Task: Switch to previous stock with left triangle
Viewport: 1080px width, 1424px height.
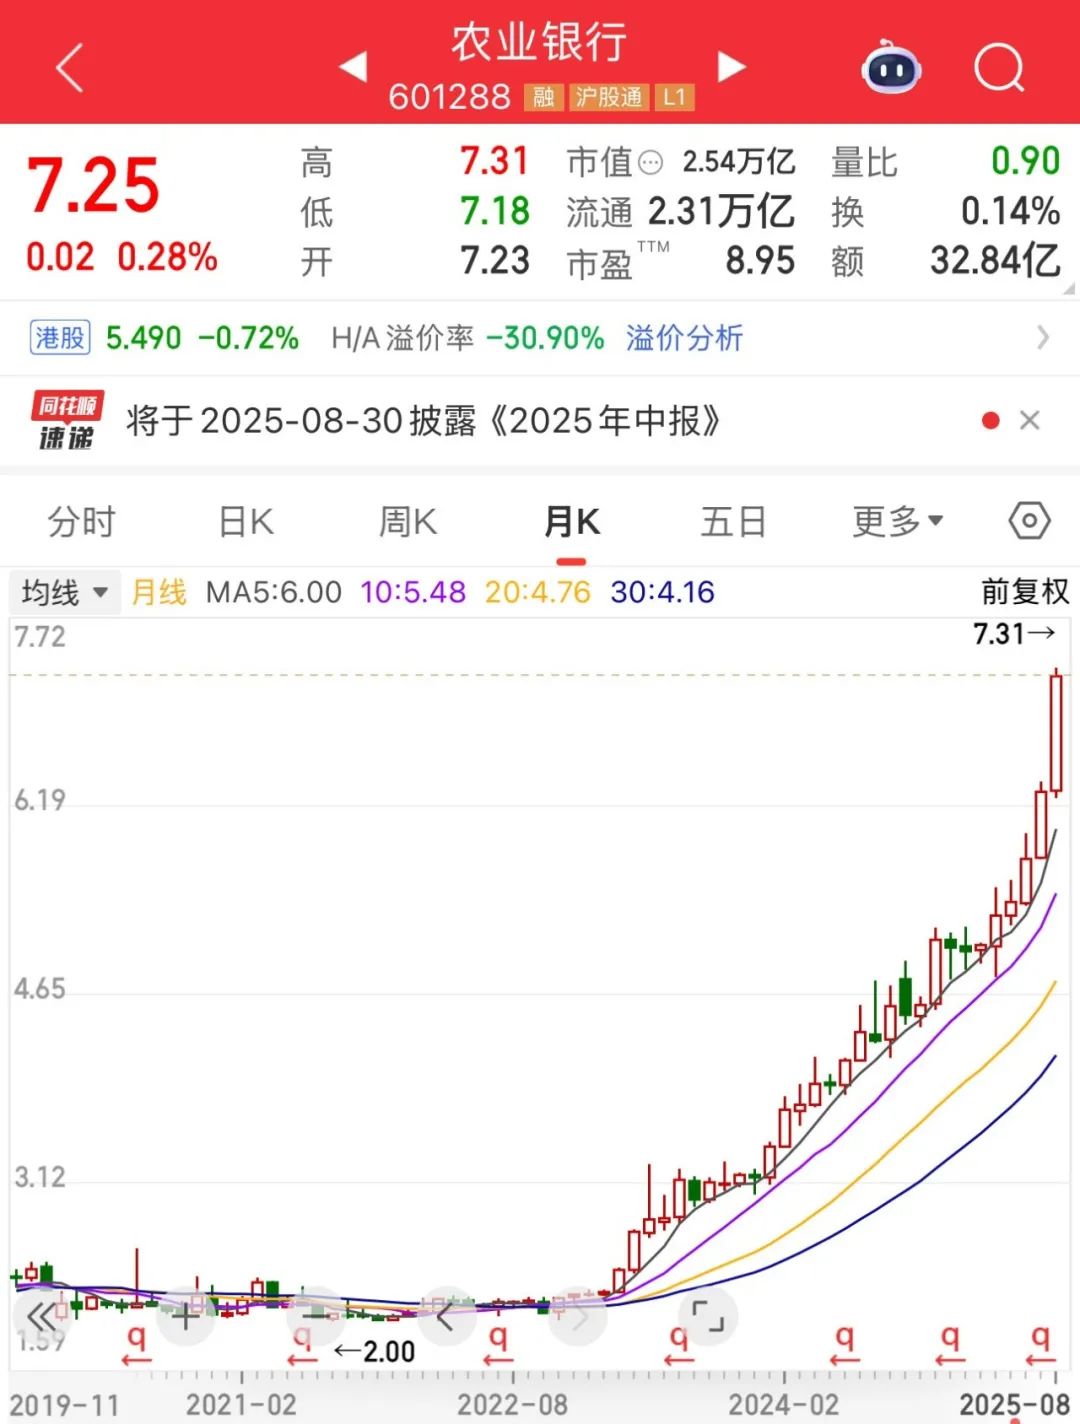Action: coord(354,66)
